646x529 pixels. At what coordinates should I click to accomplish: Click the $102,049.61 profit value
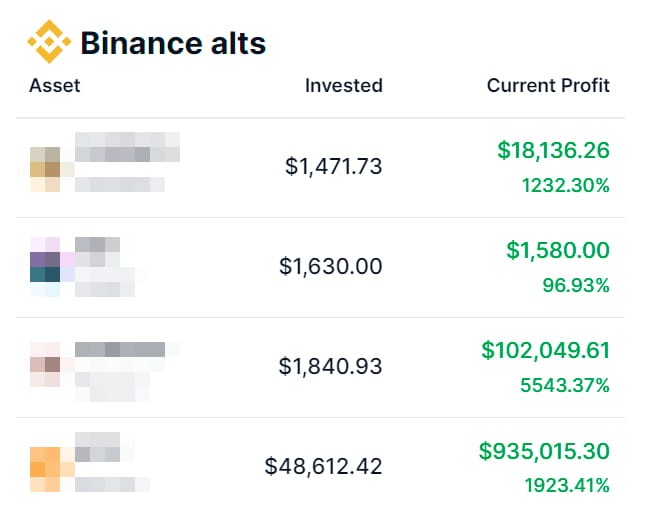[x=545, y=350]
